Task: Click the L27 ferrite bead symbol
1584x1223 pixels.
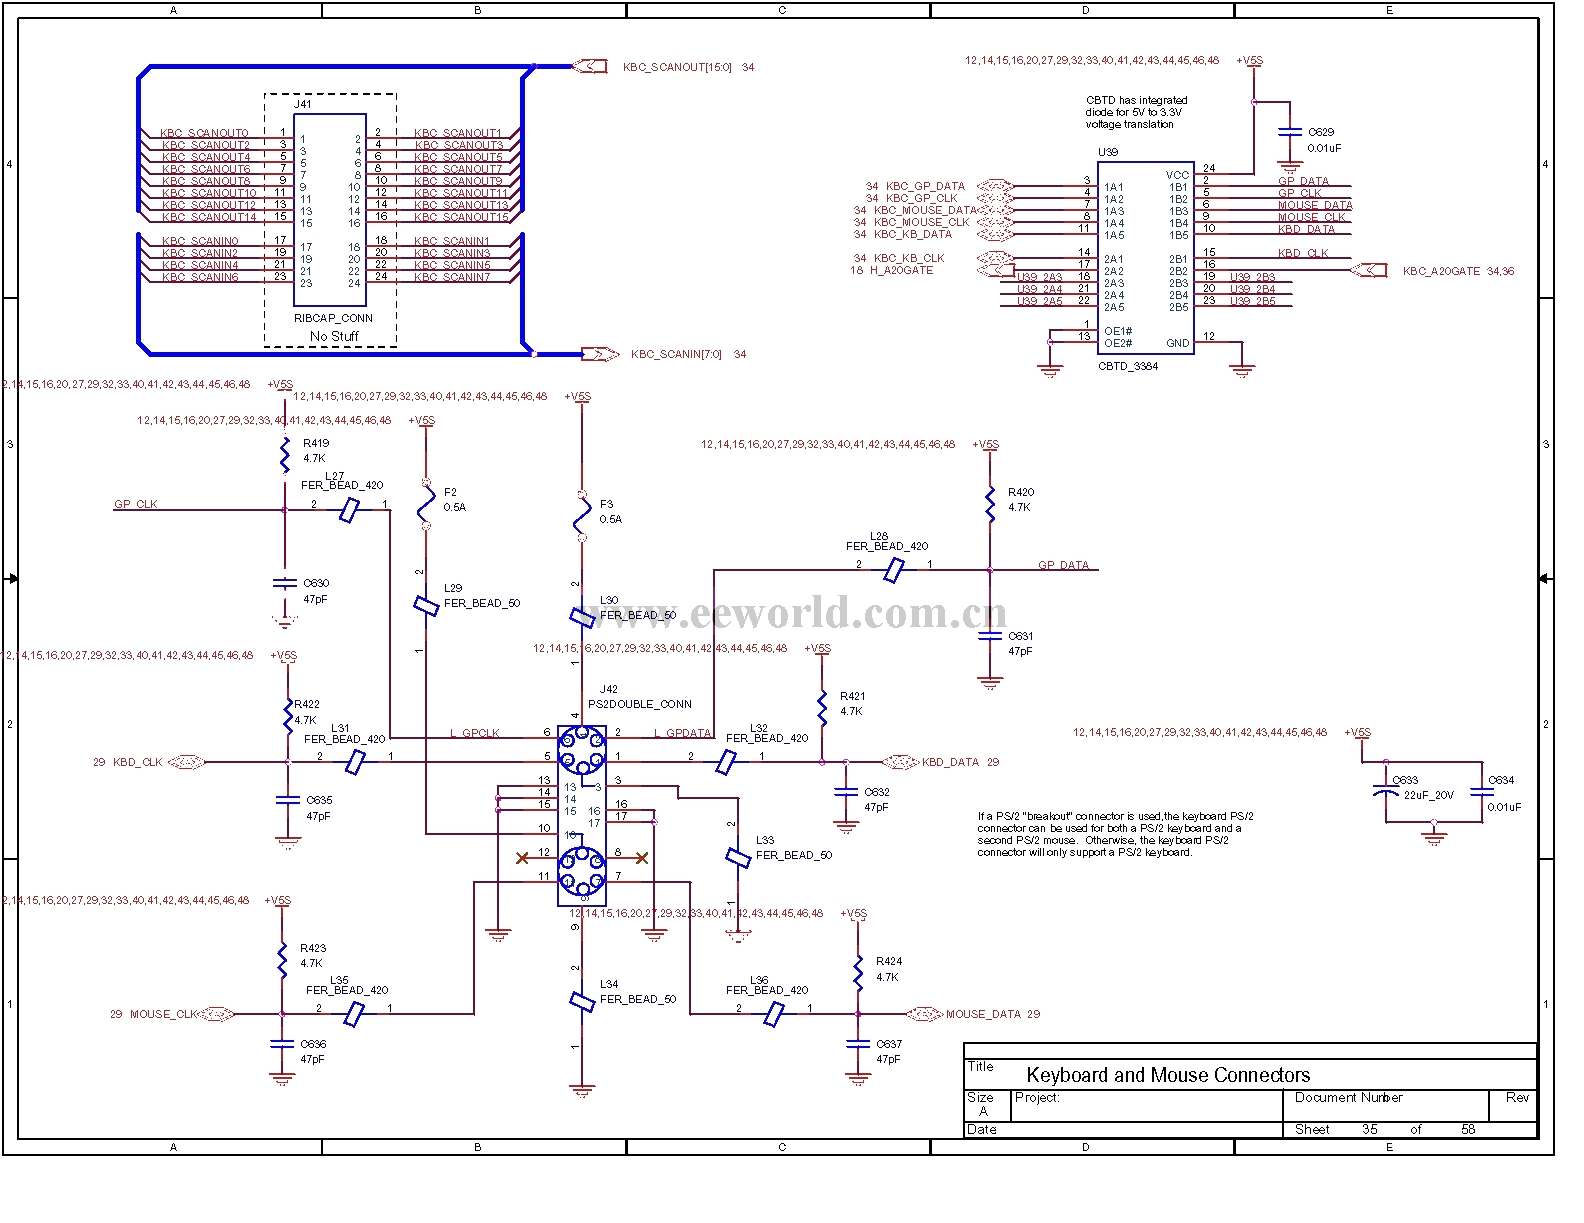Action: (x=348, y=510)
